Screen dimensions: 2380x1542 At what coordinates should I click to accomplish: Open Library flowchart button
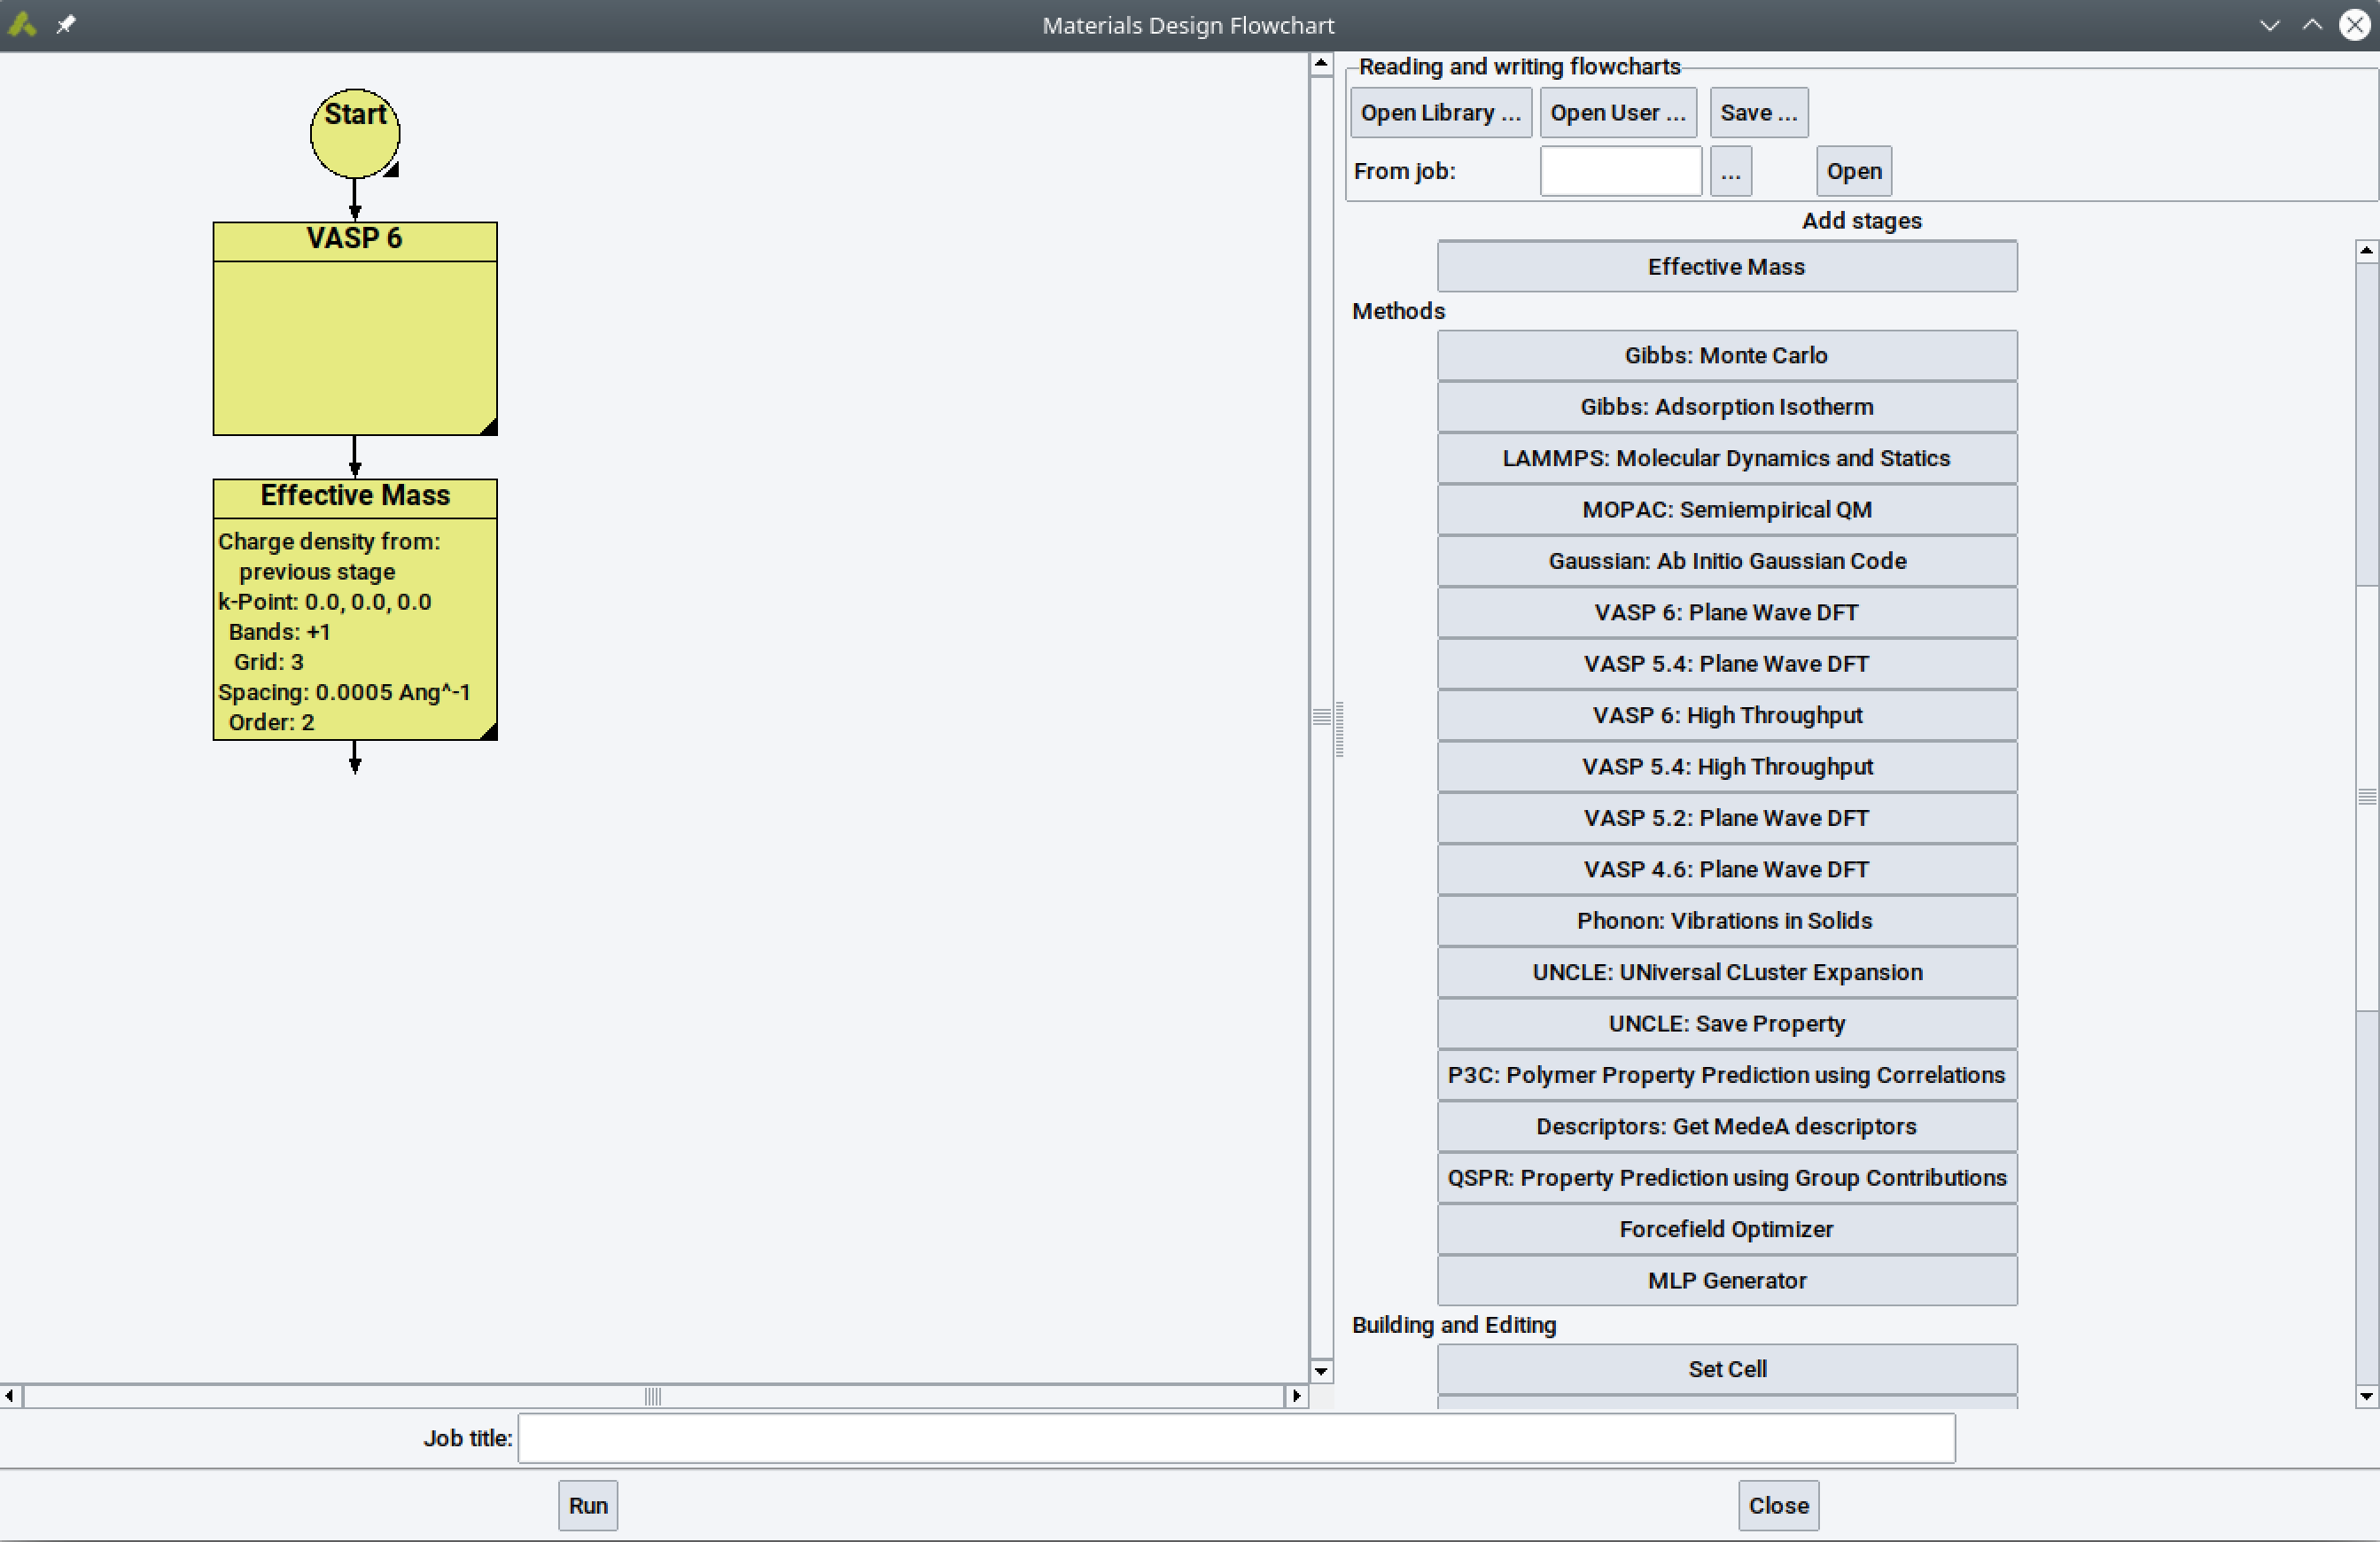click(x=1440, y=112)
